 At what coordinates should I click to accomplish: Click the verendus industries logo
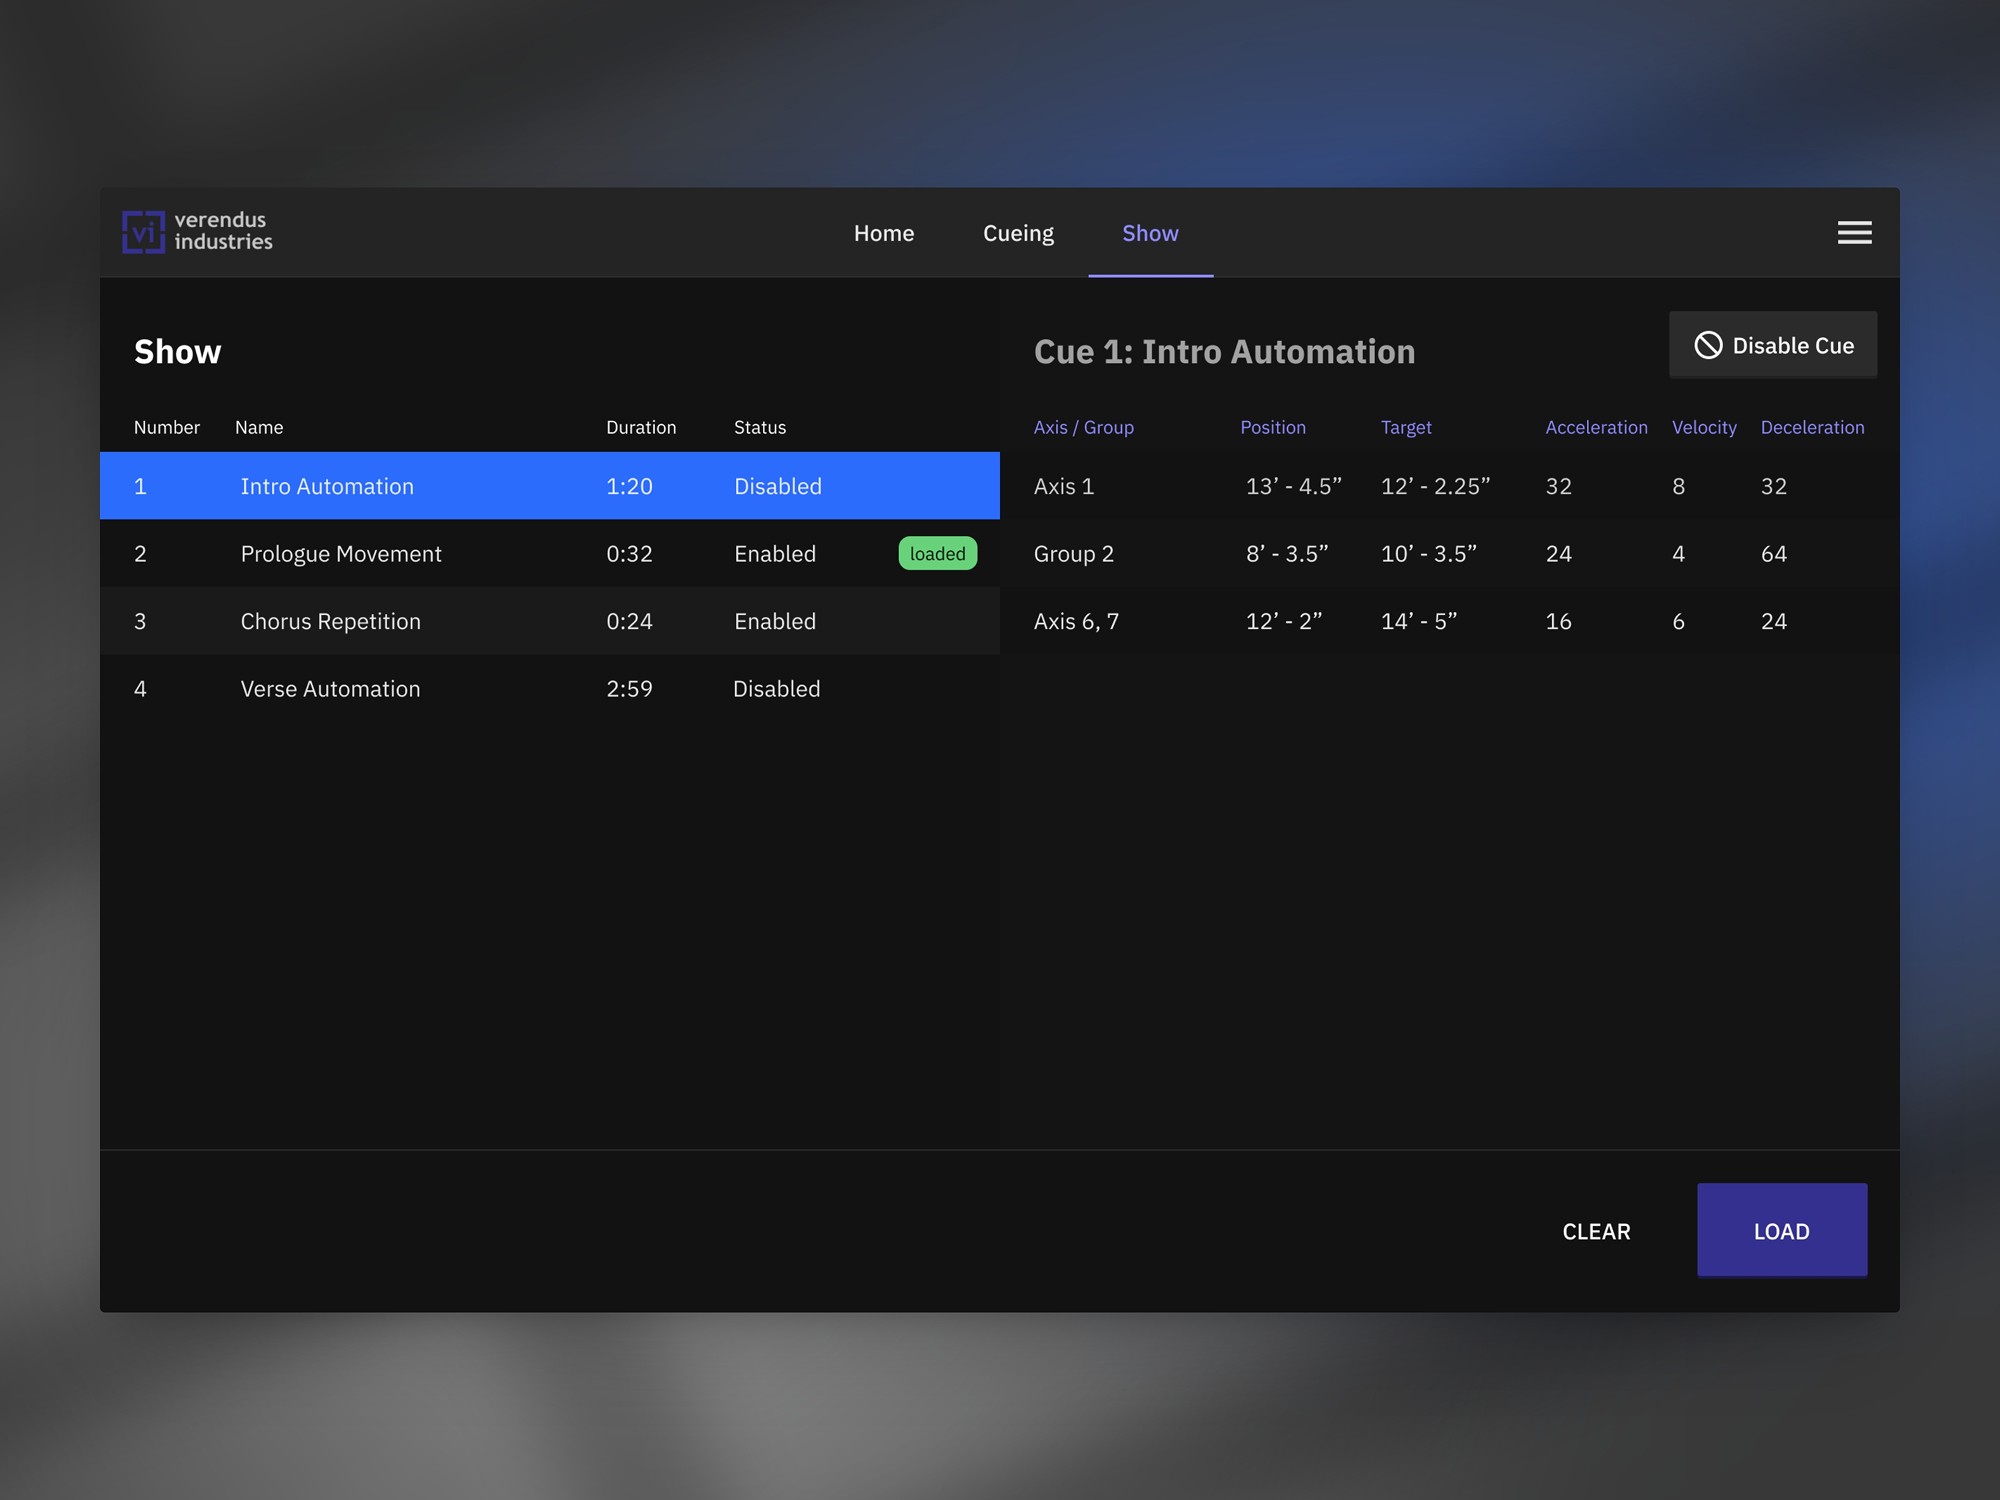196,232
